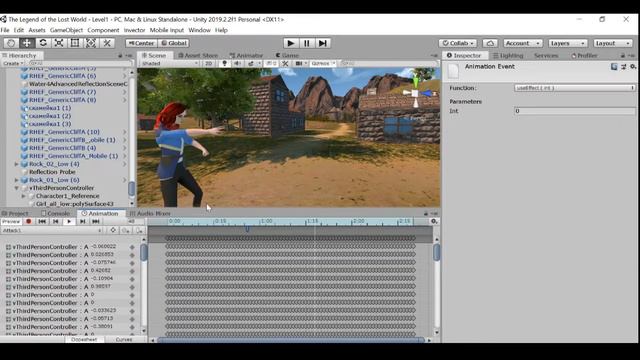640x360 pixels.
Task: Click the add keyframe icon
Action: pyautogui.click(x=126, y=230)
